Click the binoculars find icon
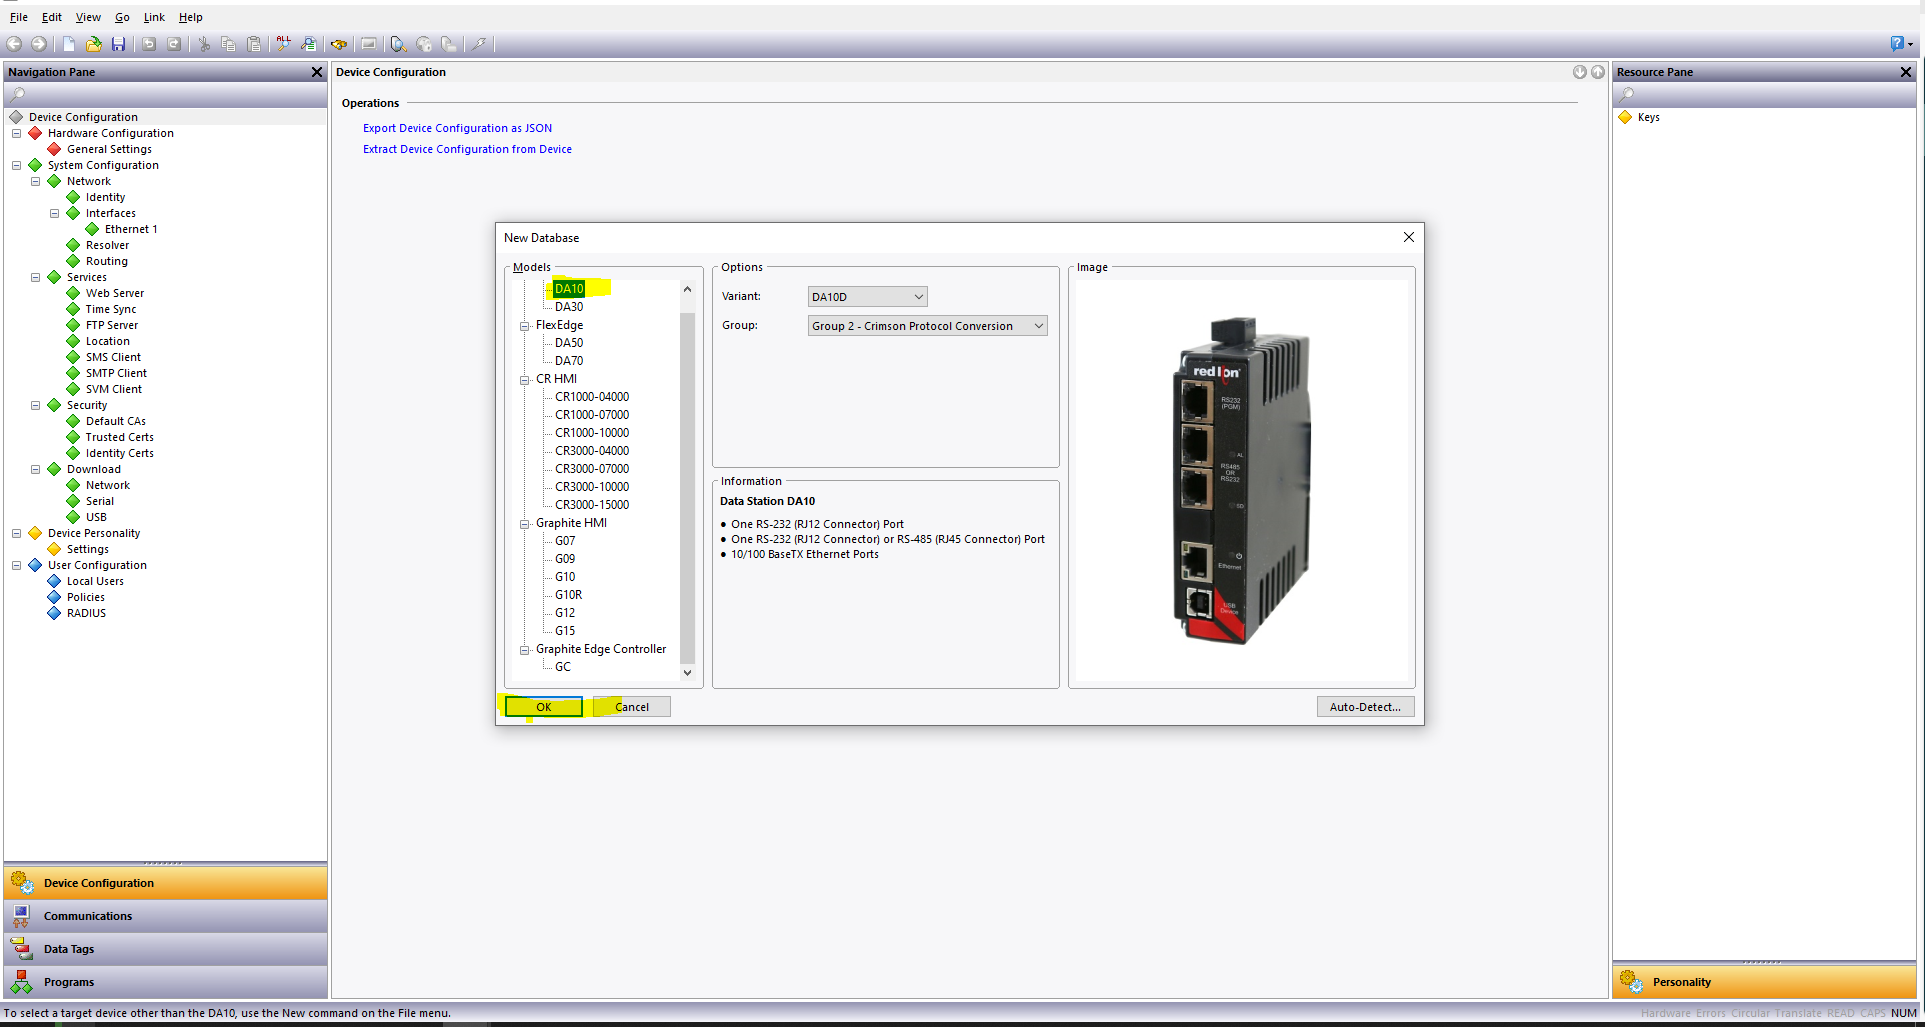1925x1027 pixels. 339,44
